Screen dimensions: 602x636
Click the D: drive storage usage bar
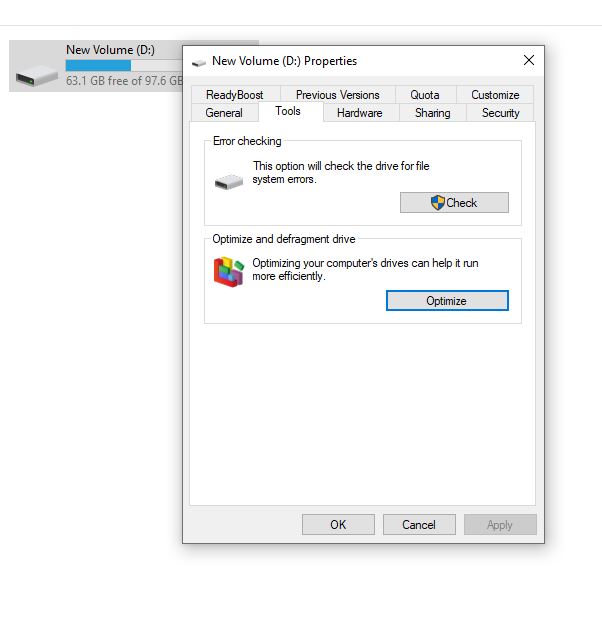124,65
